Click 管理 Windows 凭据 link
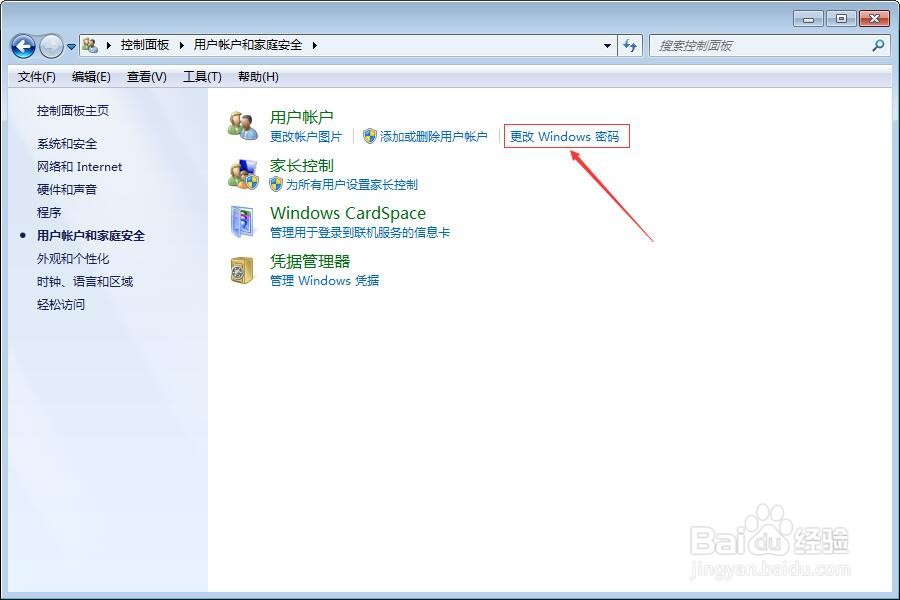900x600 pixels. pyautogui.click(x=325, y=281)
